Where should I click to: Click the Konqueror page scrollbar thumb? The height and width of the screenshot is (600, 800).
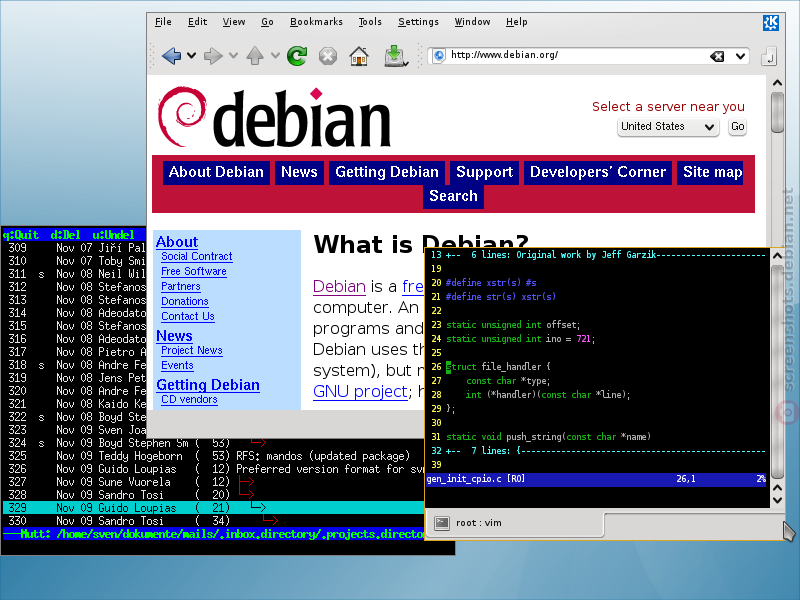click(x=777, y=112)
